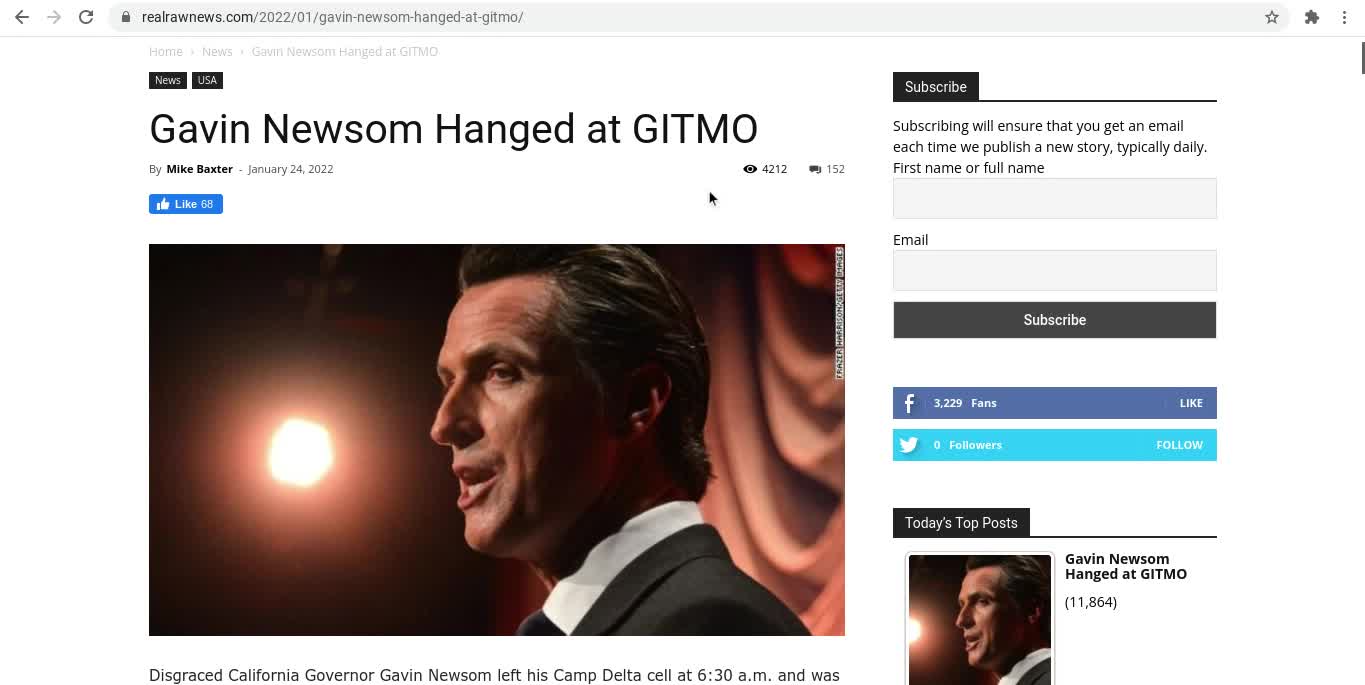Select the News category tag

(168, 80)
